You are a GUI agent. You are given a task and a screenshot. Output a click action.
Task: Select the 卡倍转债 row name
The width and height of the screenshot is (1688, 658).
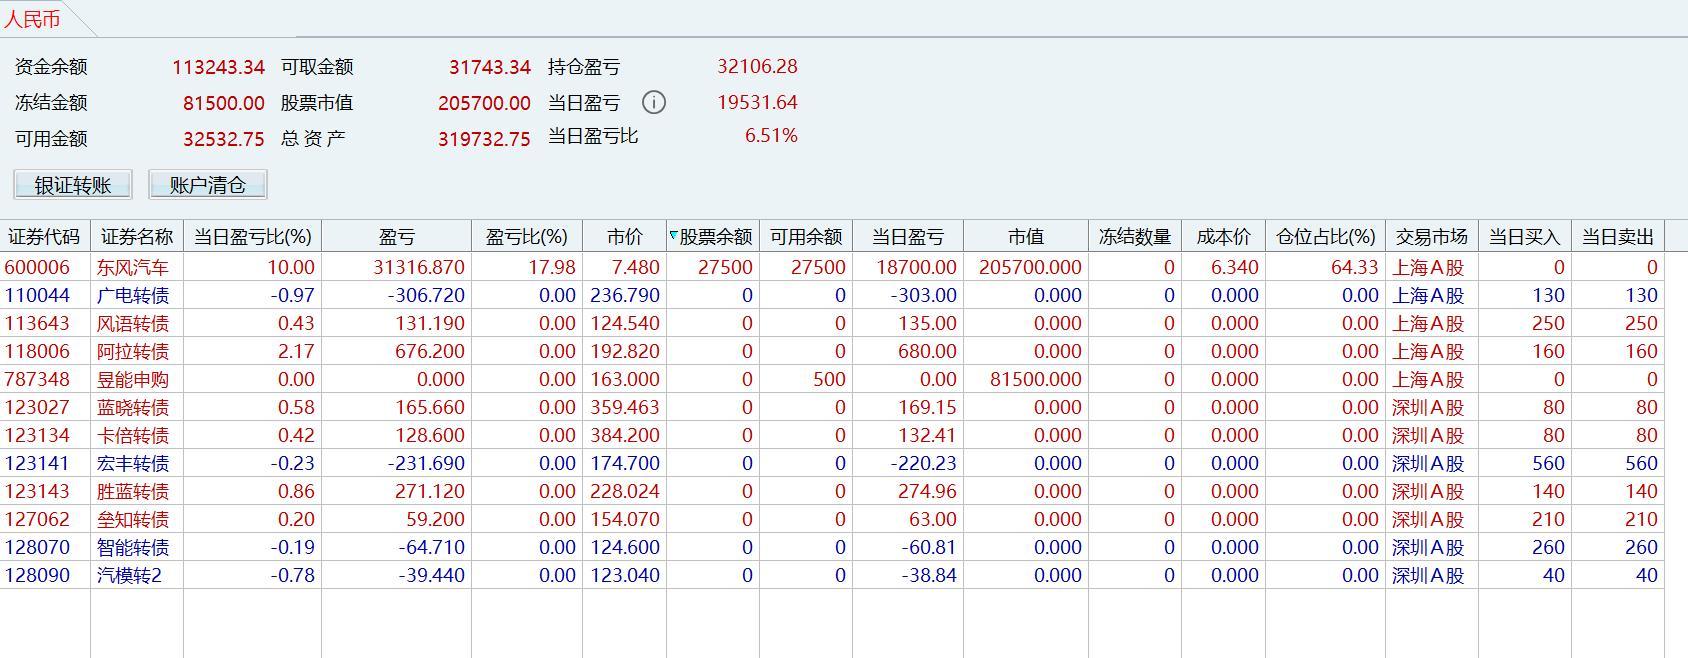coord(133,435)
